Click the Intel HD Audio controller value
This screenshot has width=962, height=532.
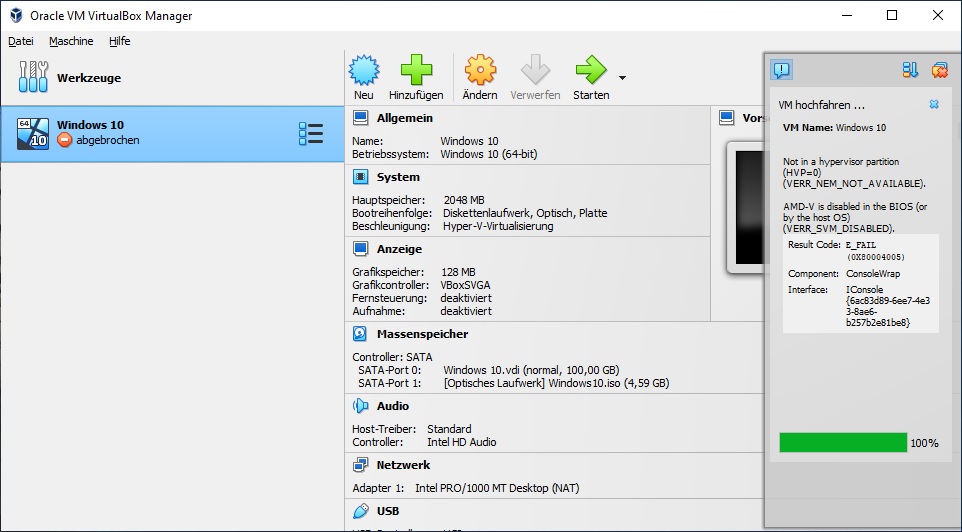tap(461, 442)
